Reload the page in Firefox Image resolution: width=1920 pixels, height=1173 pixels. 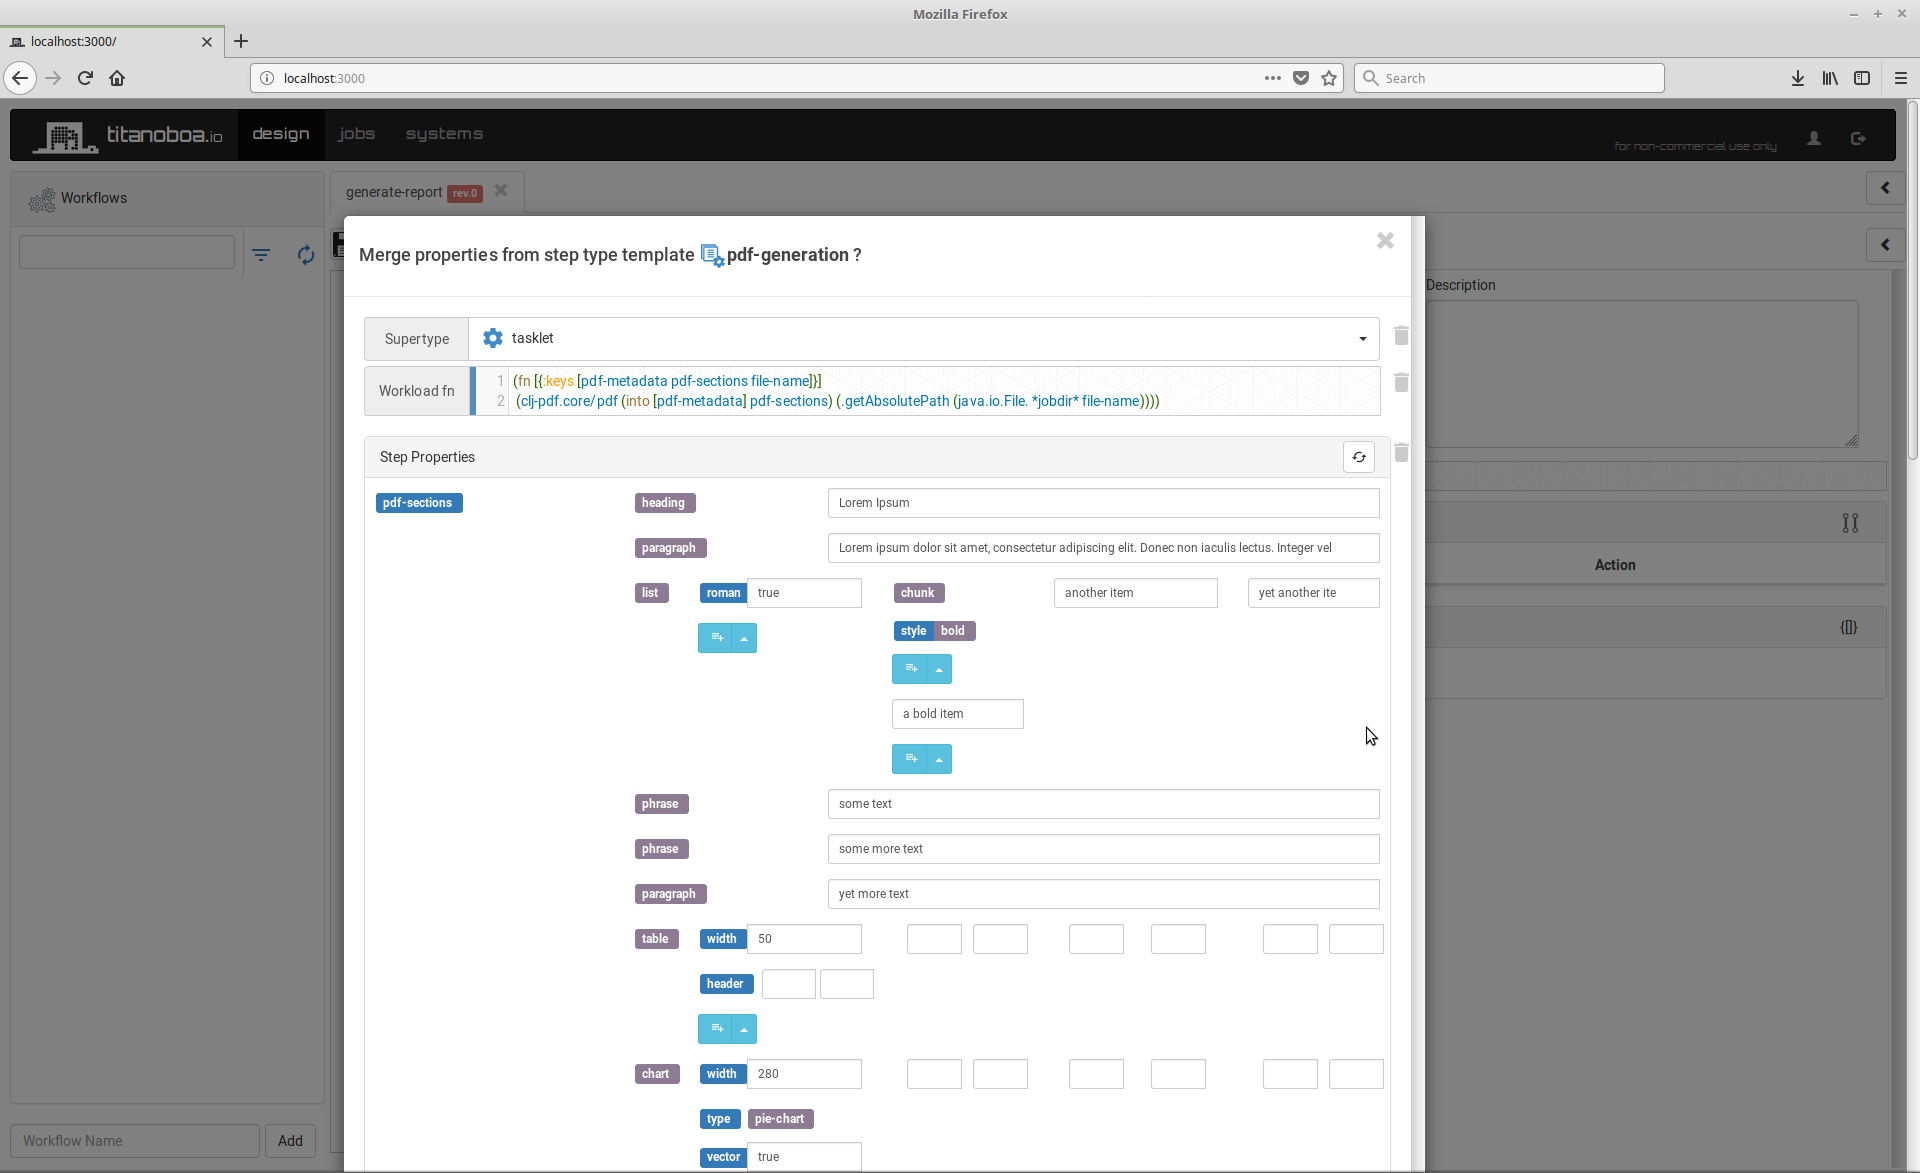[85, 78]
